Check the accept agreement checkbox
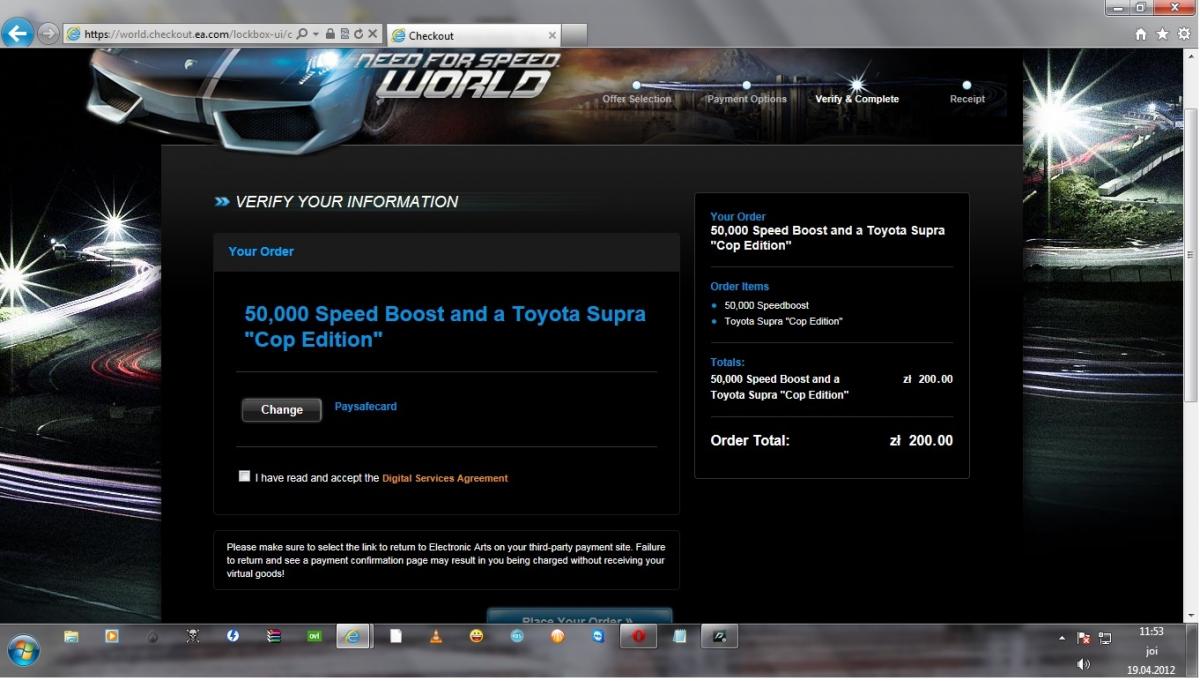1200x681 pixels. (245, 476)
